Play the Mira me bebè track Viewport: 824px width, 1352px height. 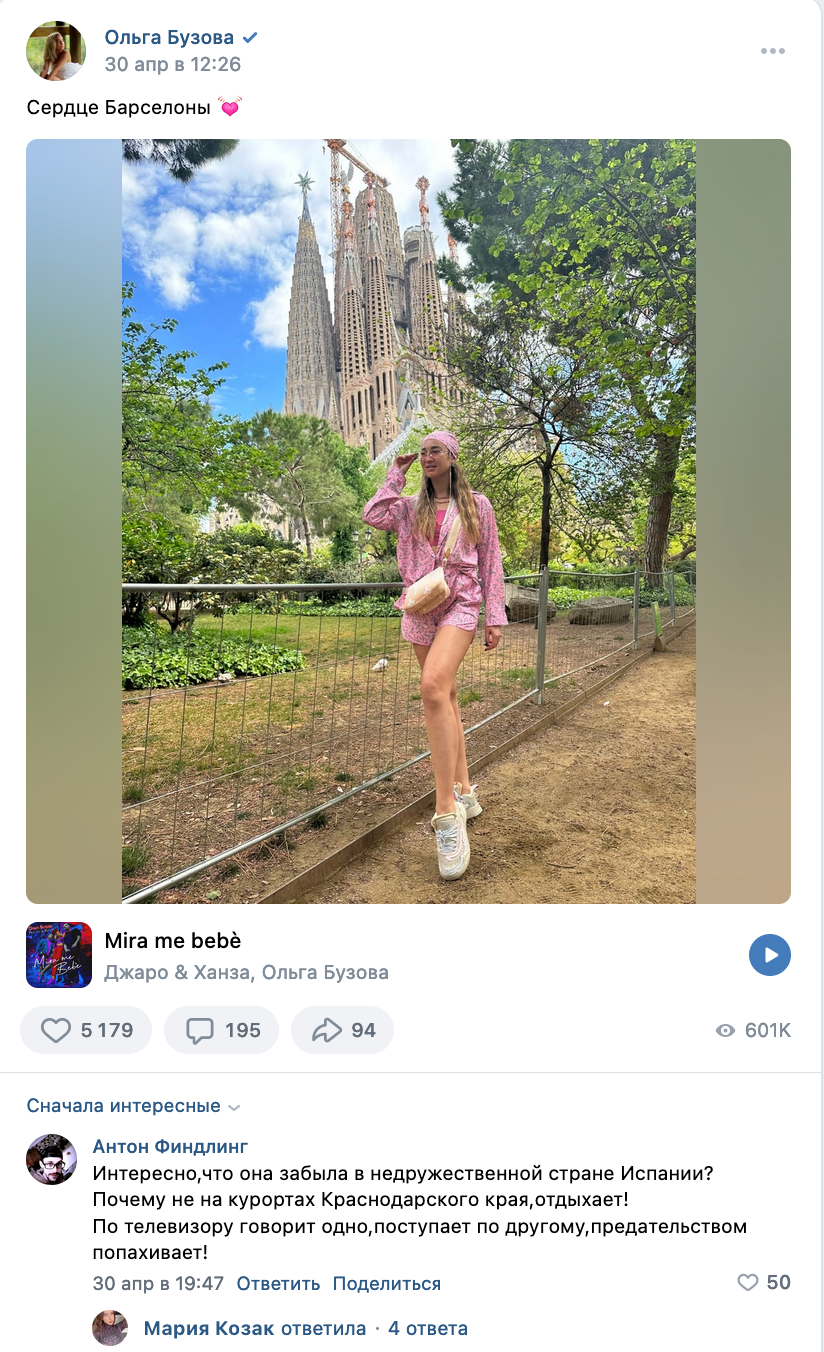click(x=769, y=955)
